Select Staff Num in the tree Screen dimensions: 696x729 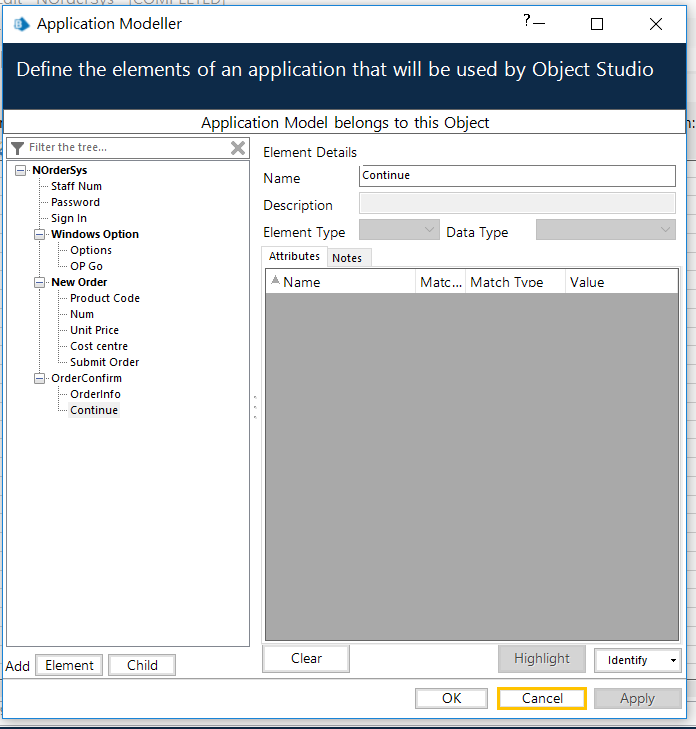pos(76,186)
